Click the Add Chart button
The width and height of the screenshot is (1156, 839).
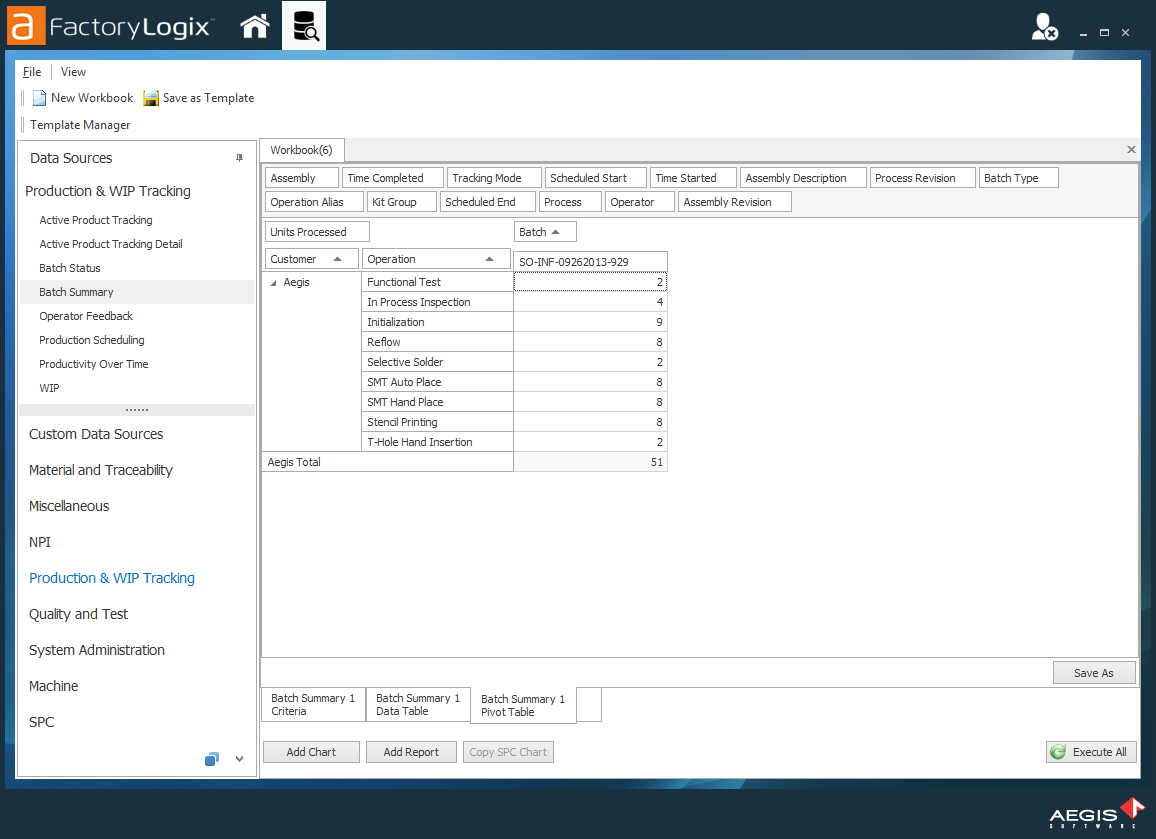311,751
